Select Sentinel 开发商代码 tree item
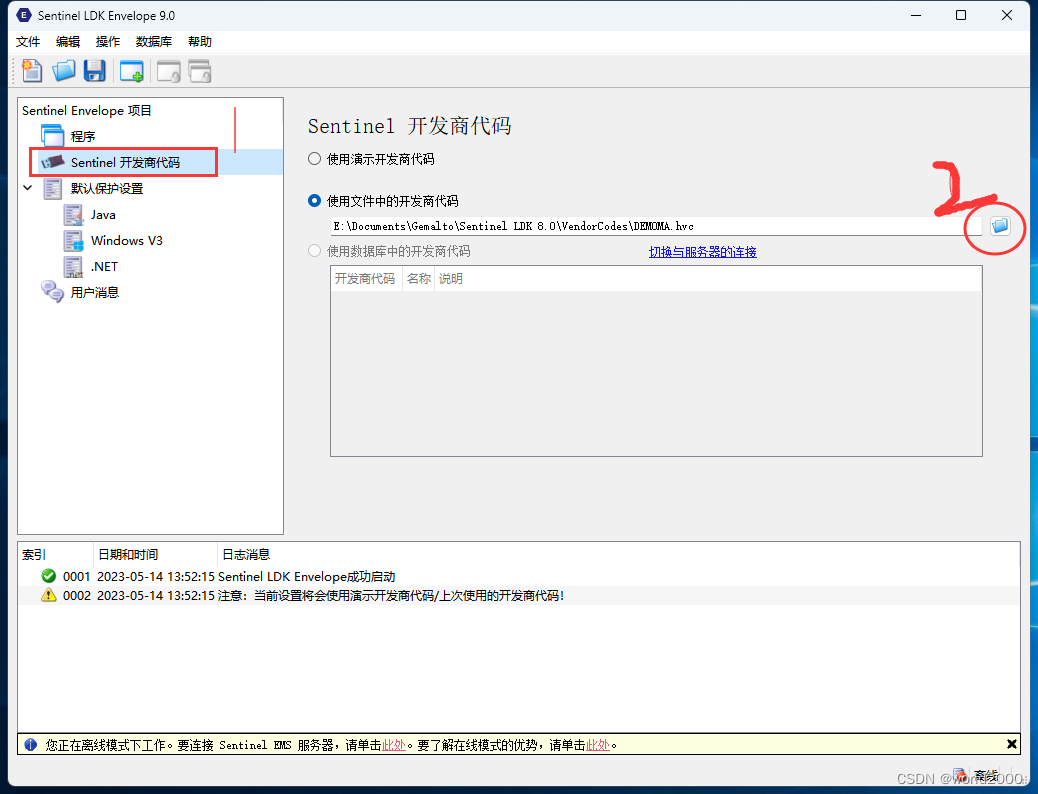Screen dimensions: 1038x794 tap(125, 162)
